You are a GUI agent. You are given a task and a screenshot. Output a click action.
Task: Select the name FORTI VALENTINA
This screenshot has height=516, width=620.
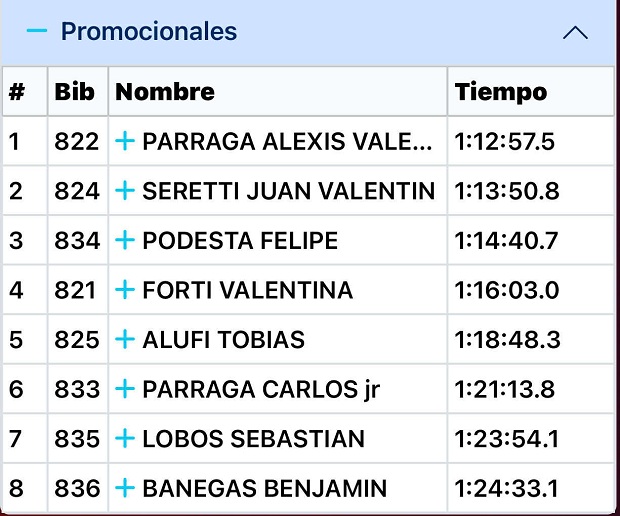247,290
